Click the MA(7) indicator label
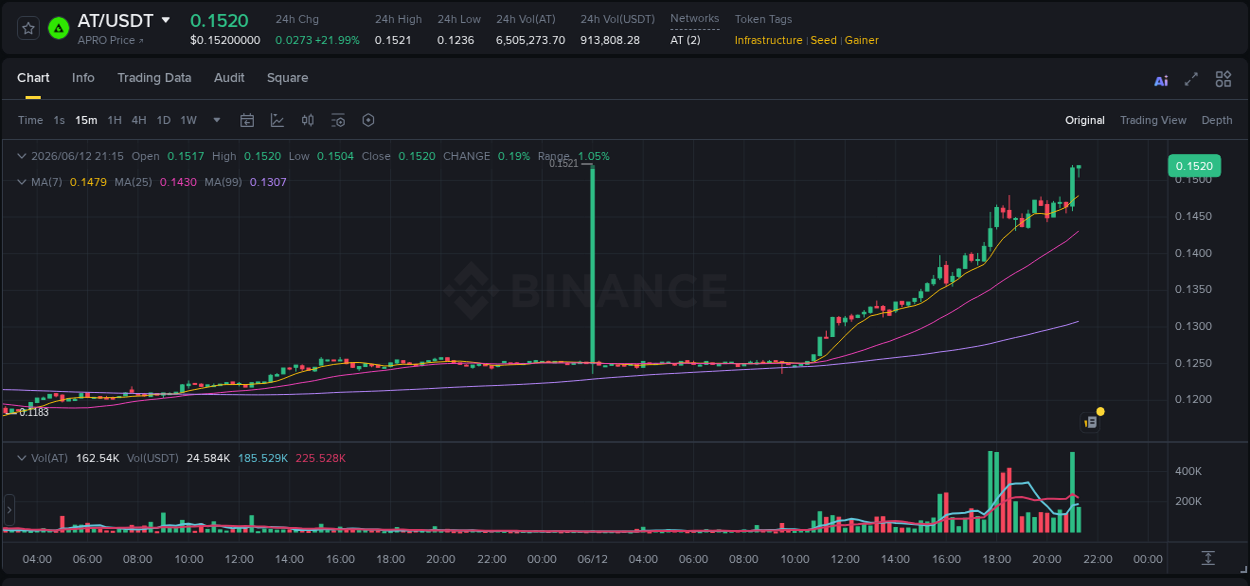 coord(46,182)
